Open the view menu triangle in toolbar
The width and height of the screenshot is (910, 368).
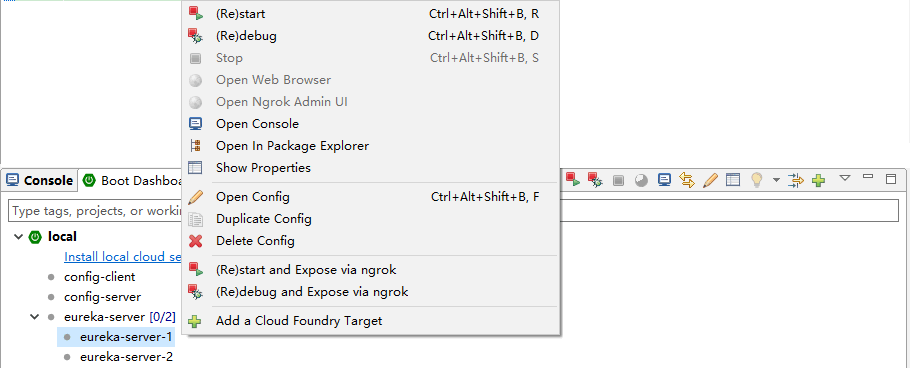click(845, 178)
